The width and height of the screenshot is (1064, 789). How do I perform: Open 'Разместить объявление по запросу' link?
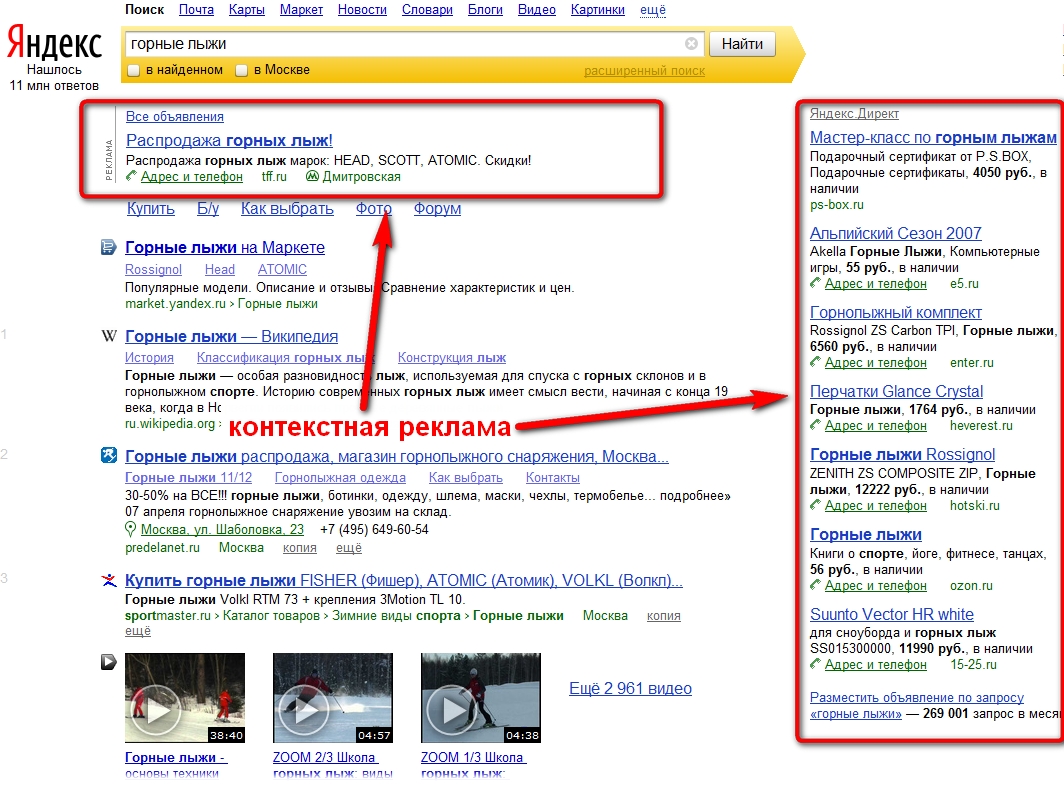(x=917, y=706)
